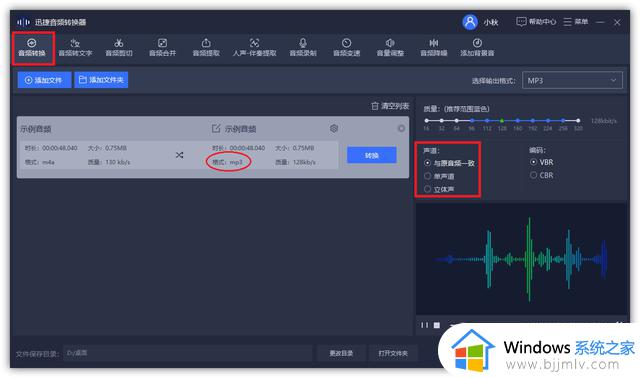Viewport: 640px width, 378px height.
Task: Open the gear settings icon on the 示例音频 row
Action: (x=334, y=129)
